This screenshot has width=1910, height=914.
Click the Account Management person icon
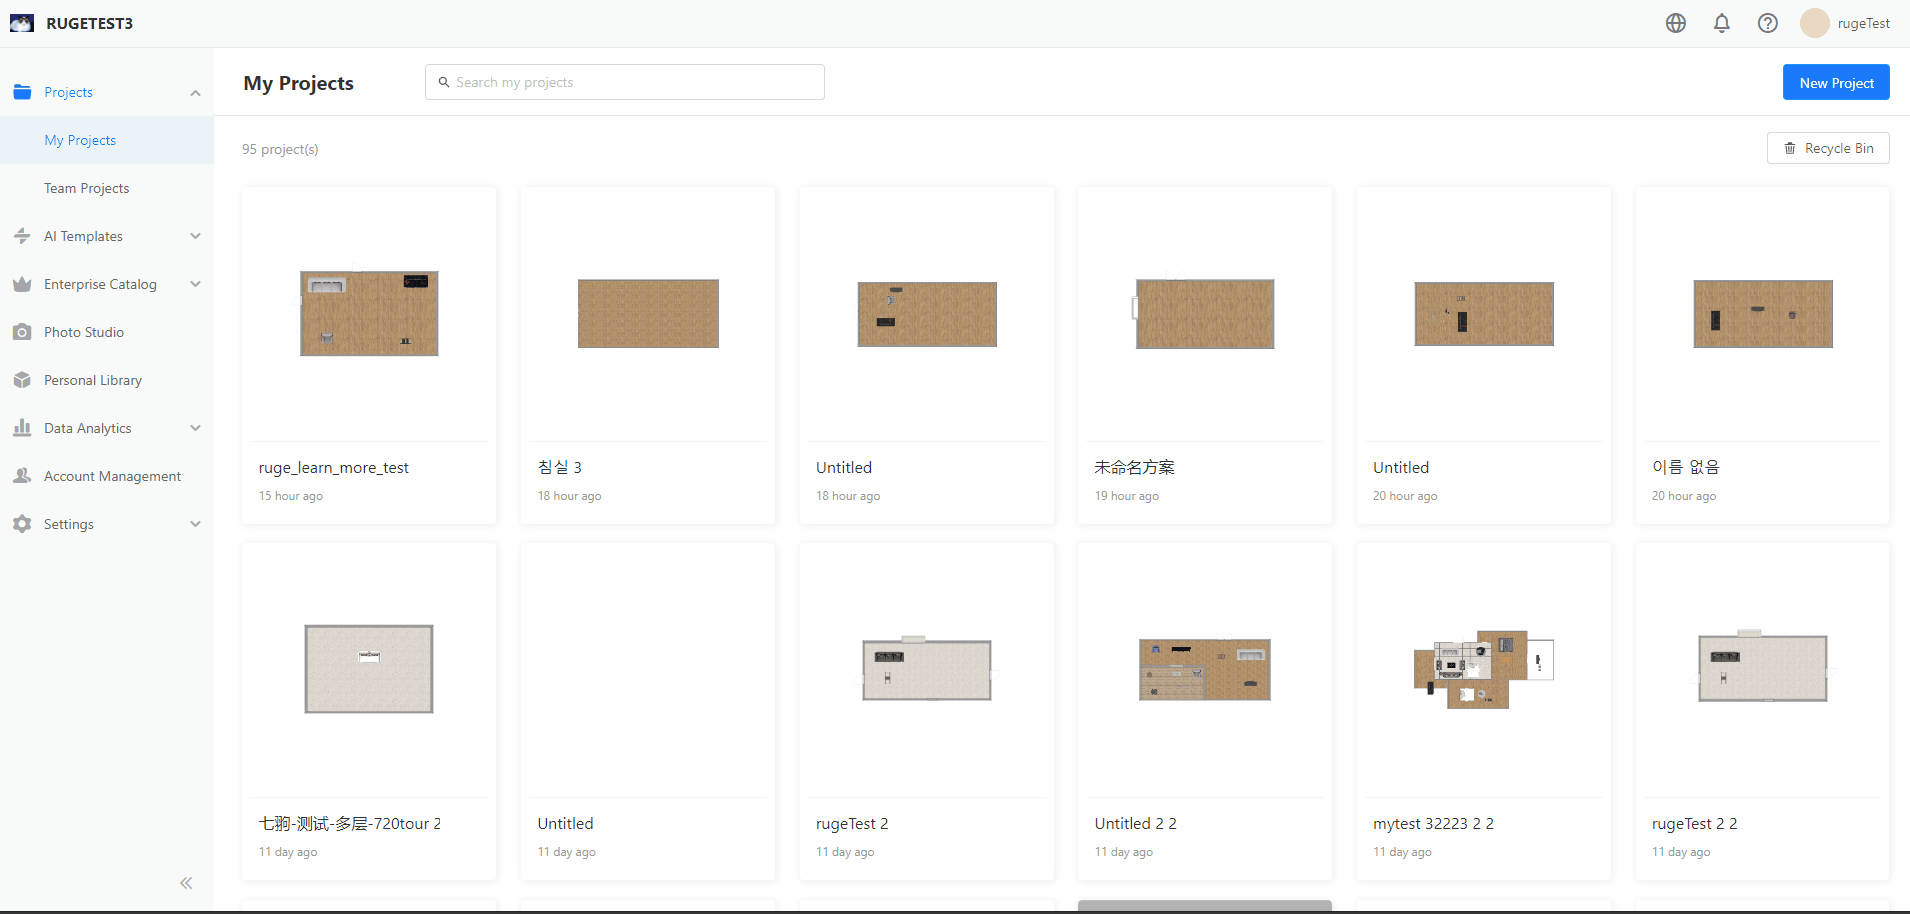tap(22, 476)
